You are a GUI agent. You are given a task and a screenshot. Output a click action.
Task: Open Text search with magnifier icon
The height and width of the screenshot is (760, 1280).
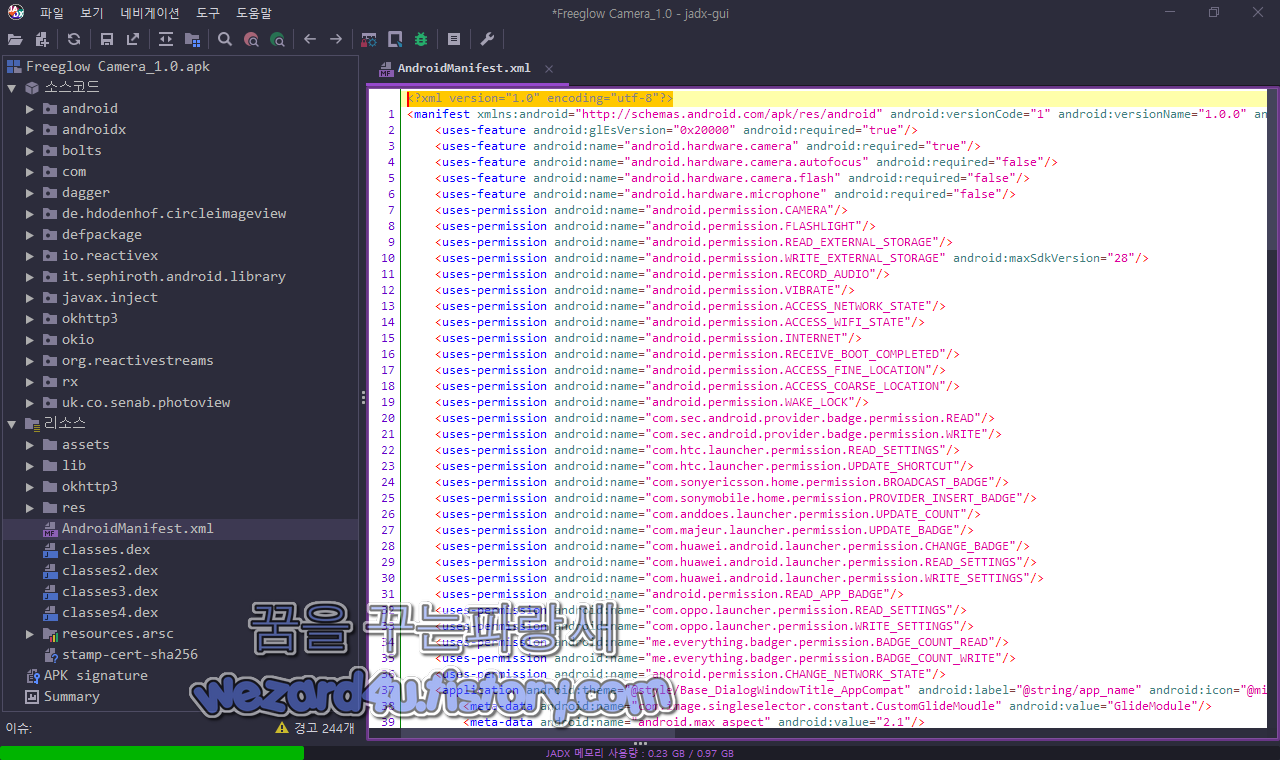point(225,39)
